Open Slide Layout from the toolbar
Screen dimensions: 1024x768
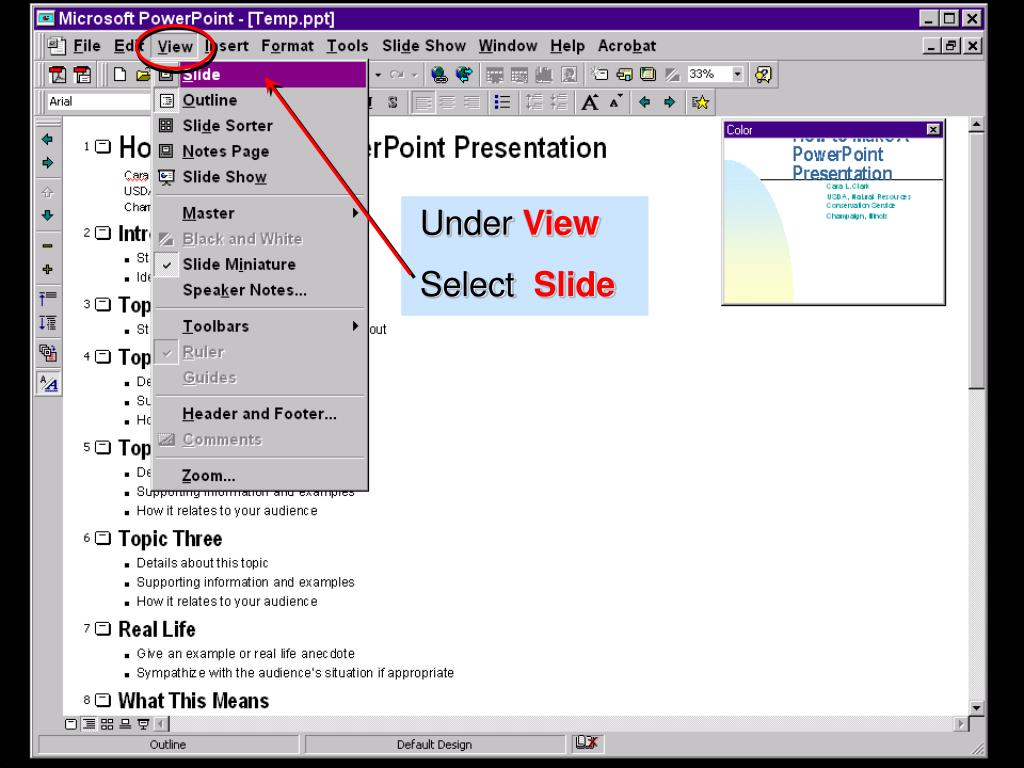tap(624, 74)
